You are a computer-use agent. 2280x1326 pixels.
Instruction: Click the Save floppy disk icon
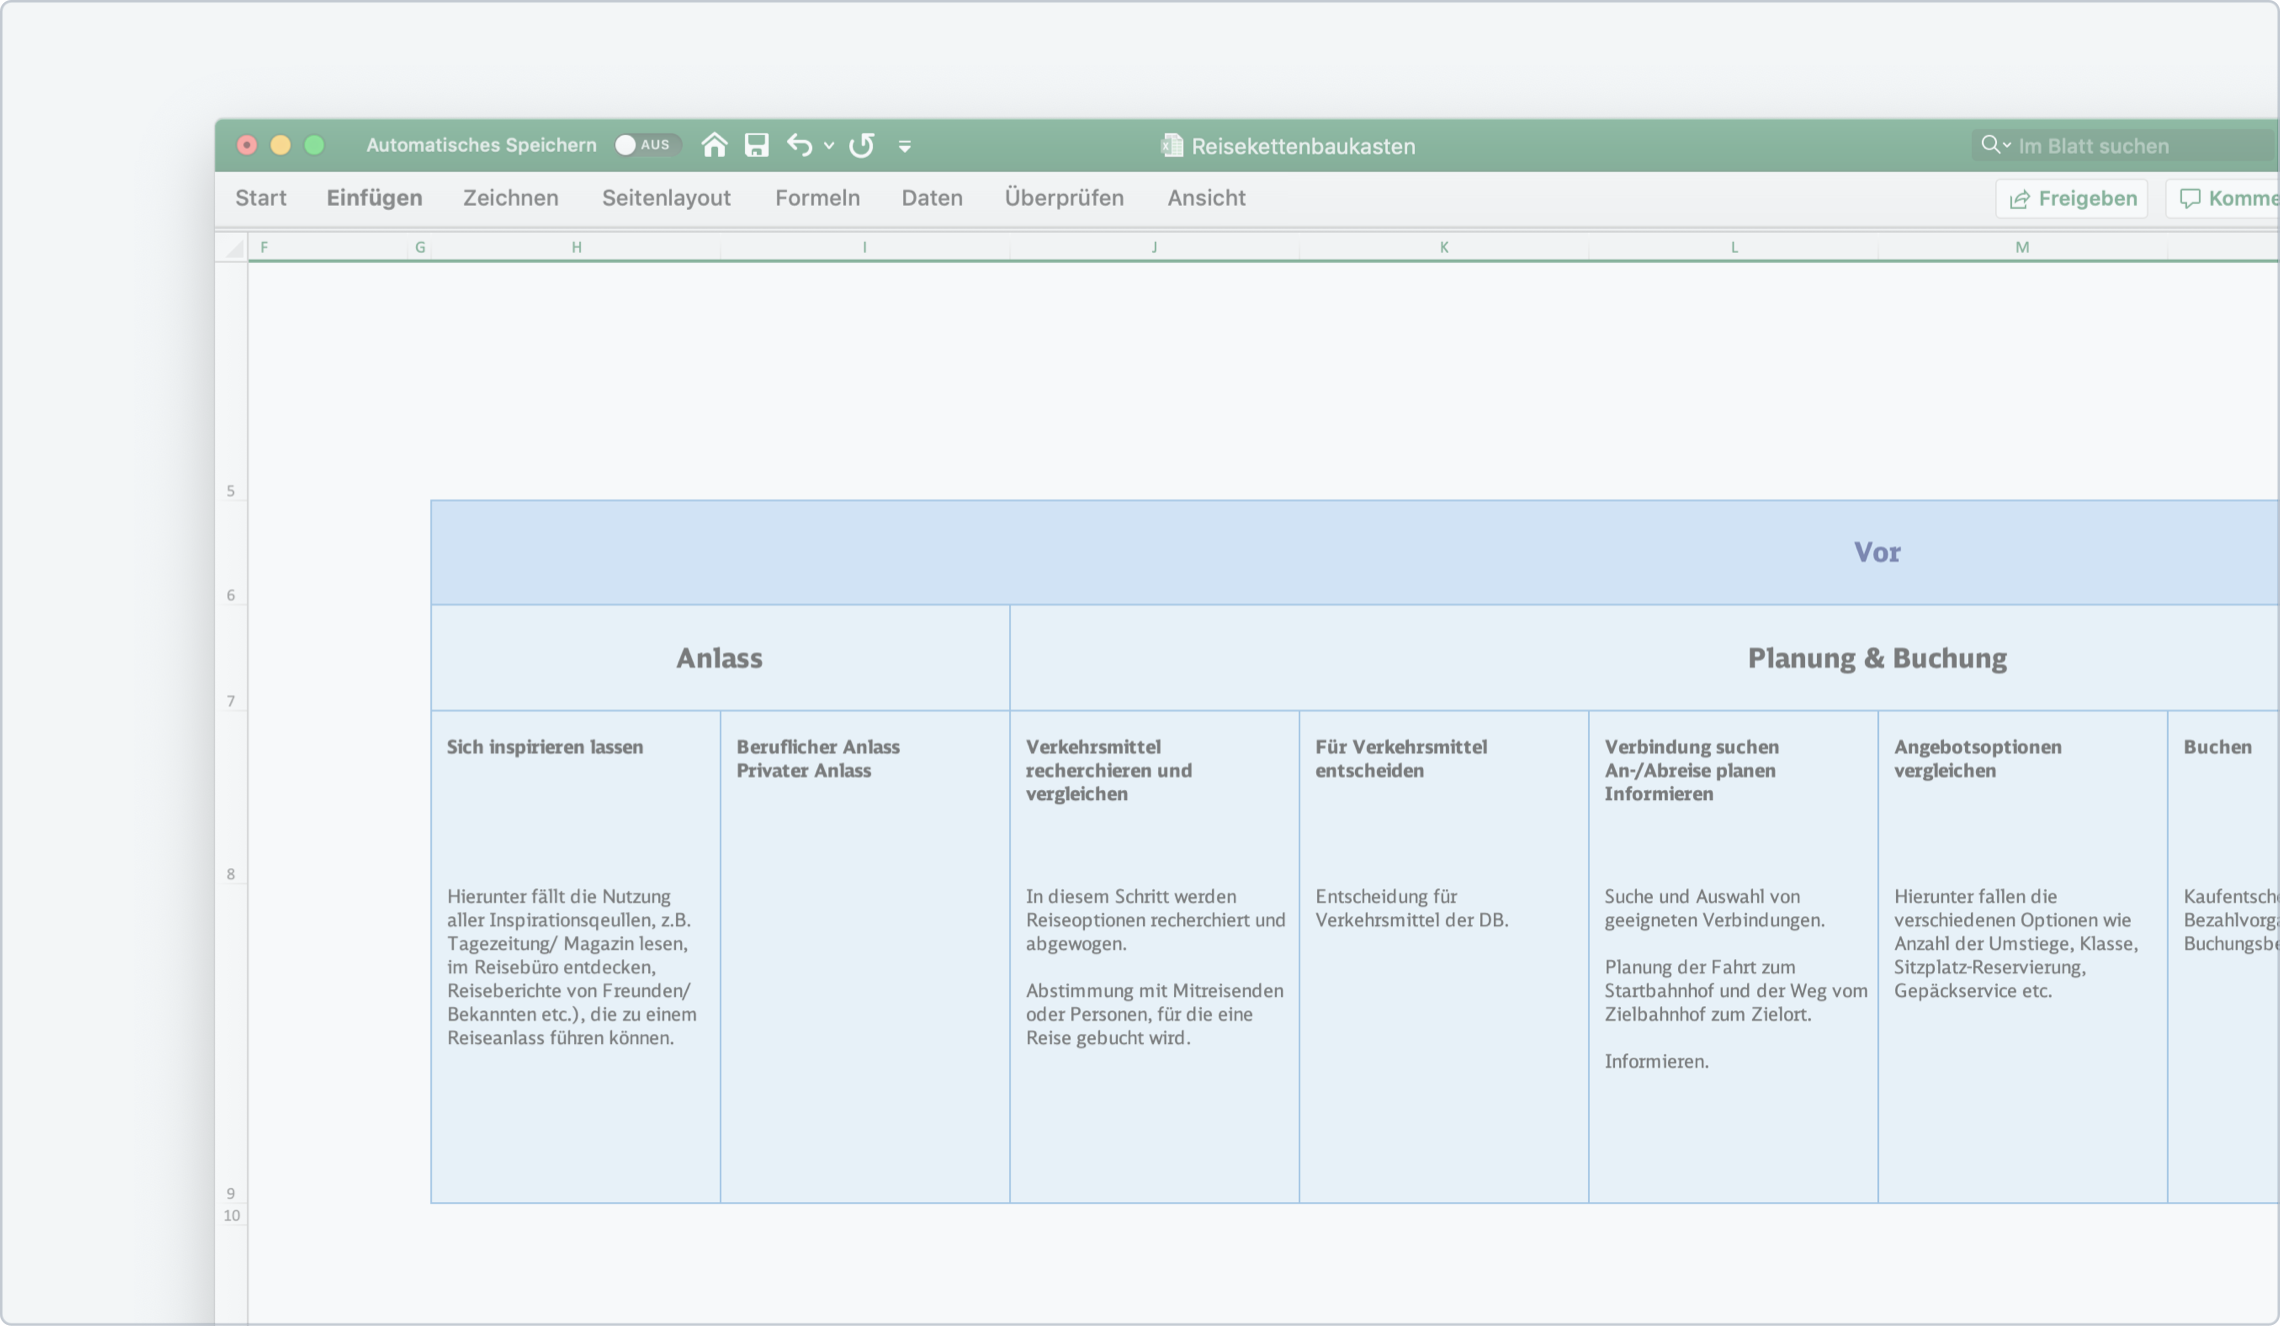757,145
